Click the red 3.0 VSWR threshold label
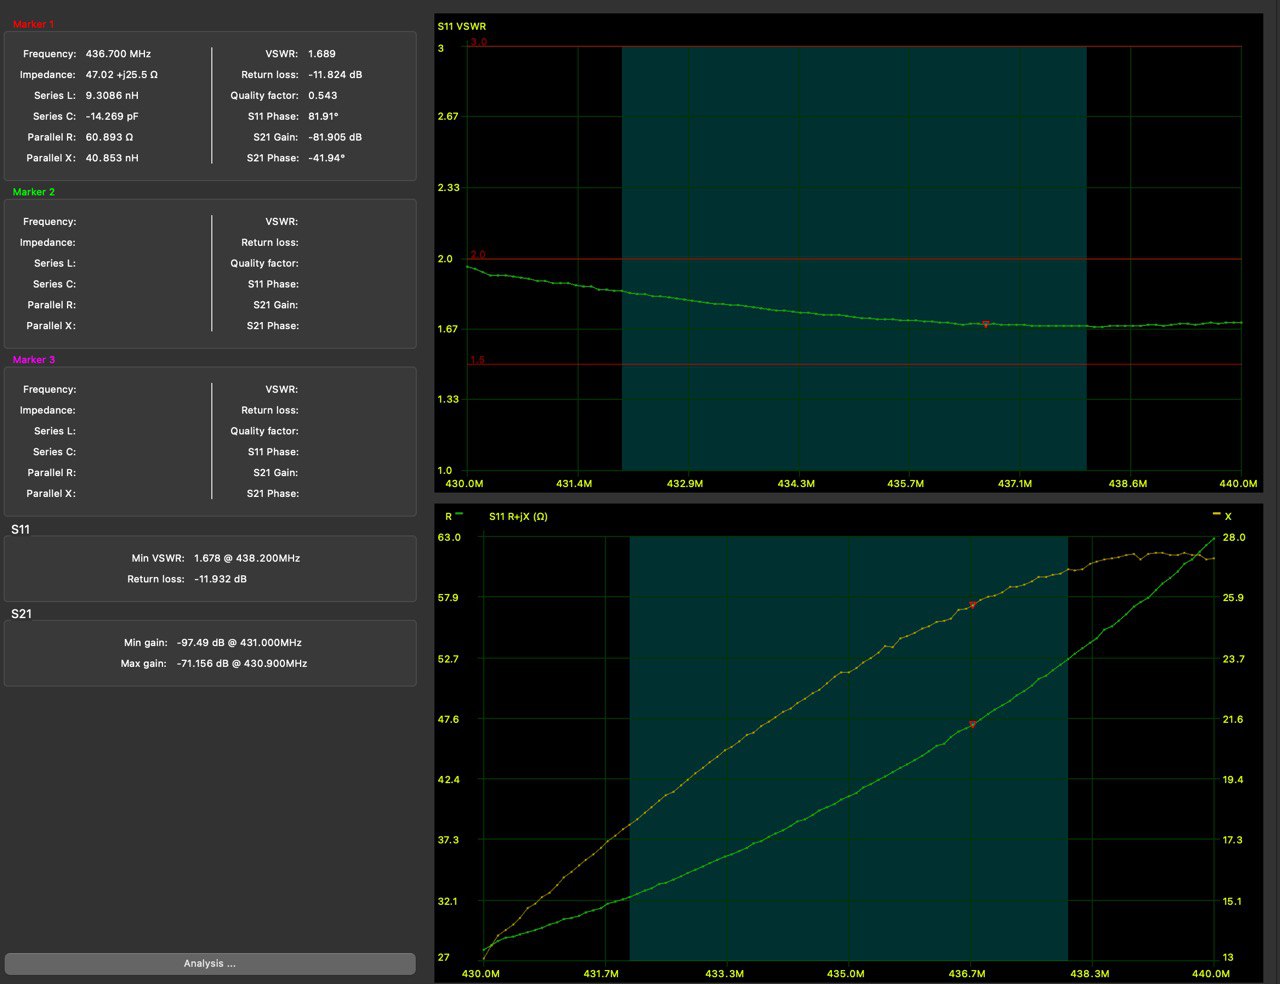The width and height of the screenshot is (1280, 984). click(x=478, y=43)
